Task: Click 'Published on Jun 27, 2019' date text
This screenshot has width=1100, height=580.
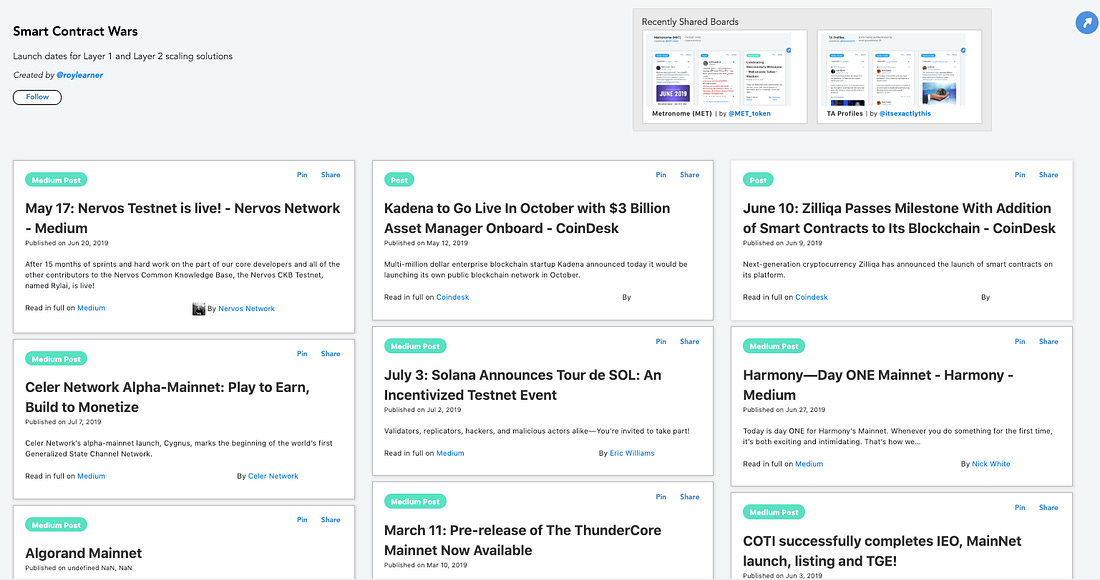Action: click(784, 410)
